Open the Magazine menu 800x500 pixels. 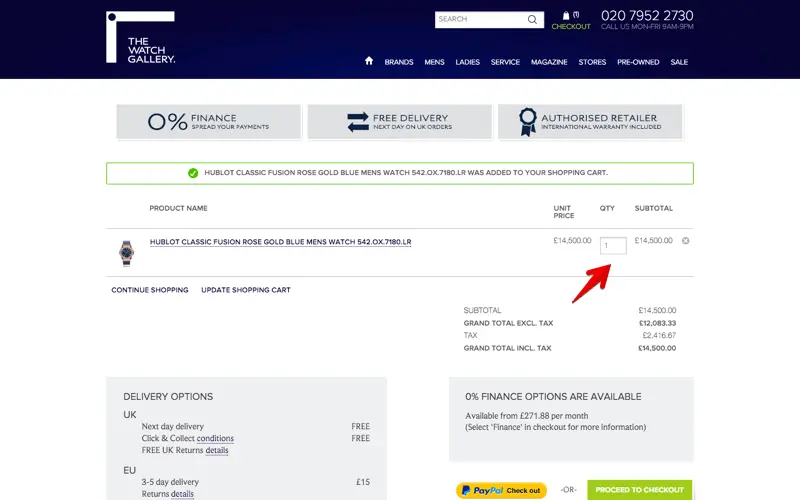point(549,62)
